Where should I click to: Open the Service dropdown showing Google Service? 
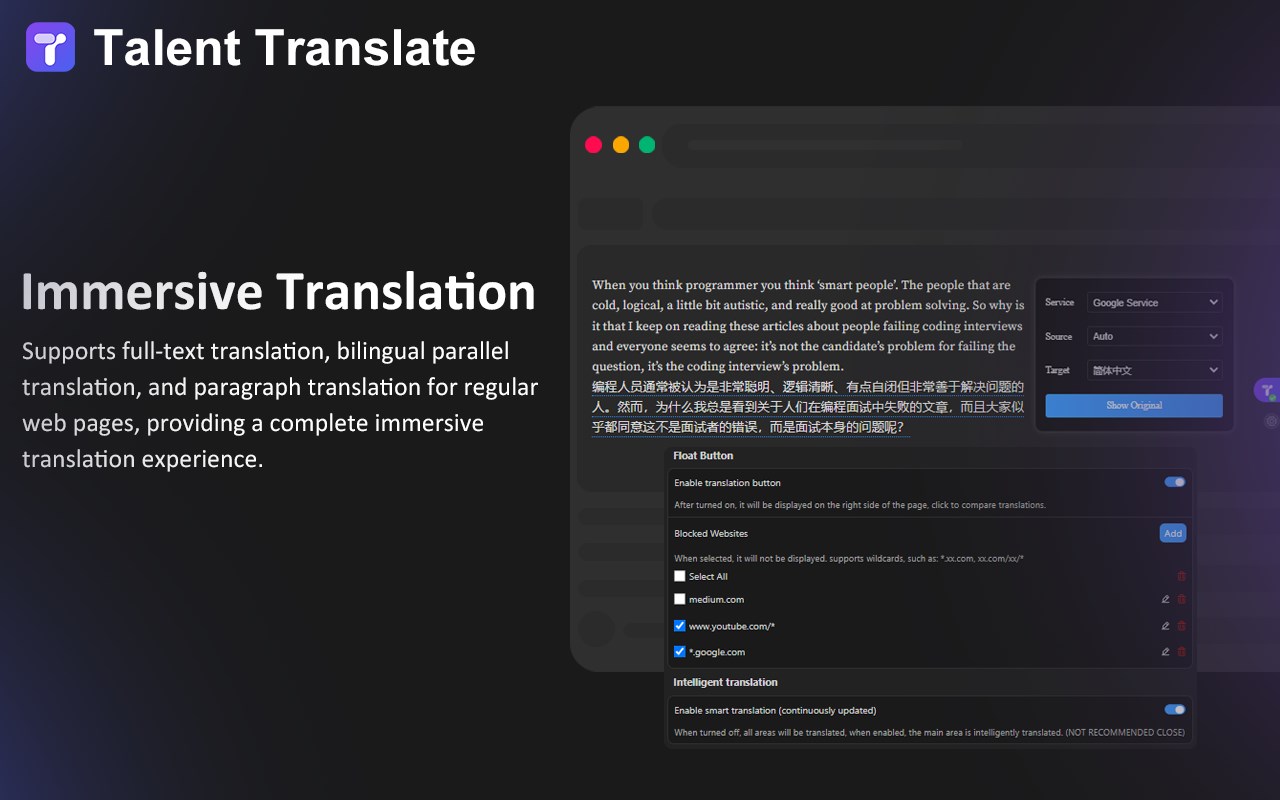1154,302
